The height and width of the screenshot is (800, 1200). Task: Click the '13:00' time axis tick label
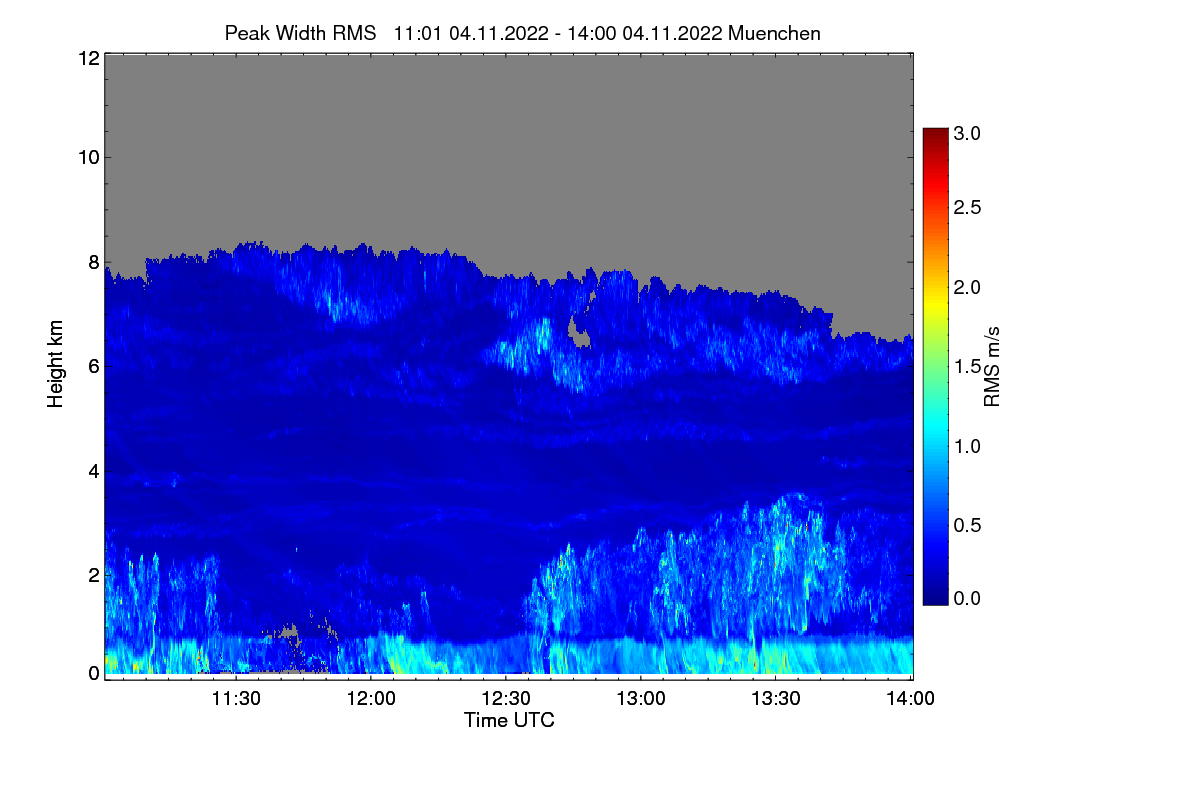(640, 699)
